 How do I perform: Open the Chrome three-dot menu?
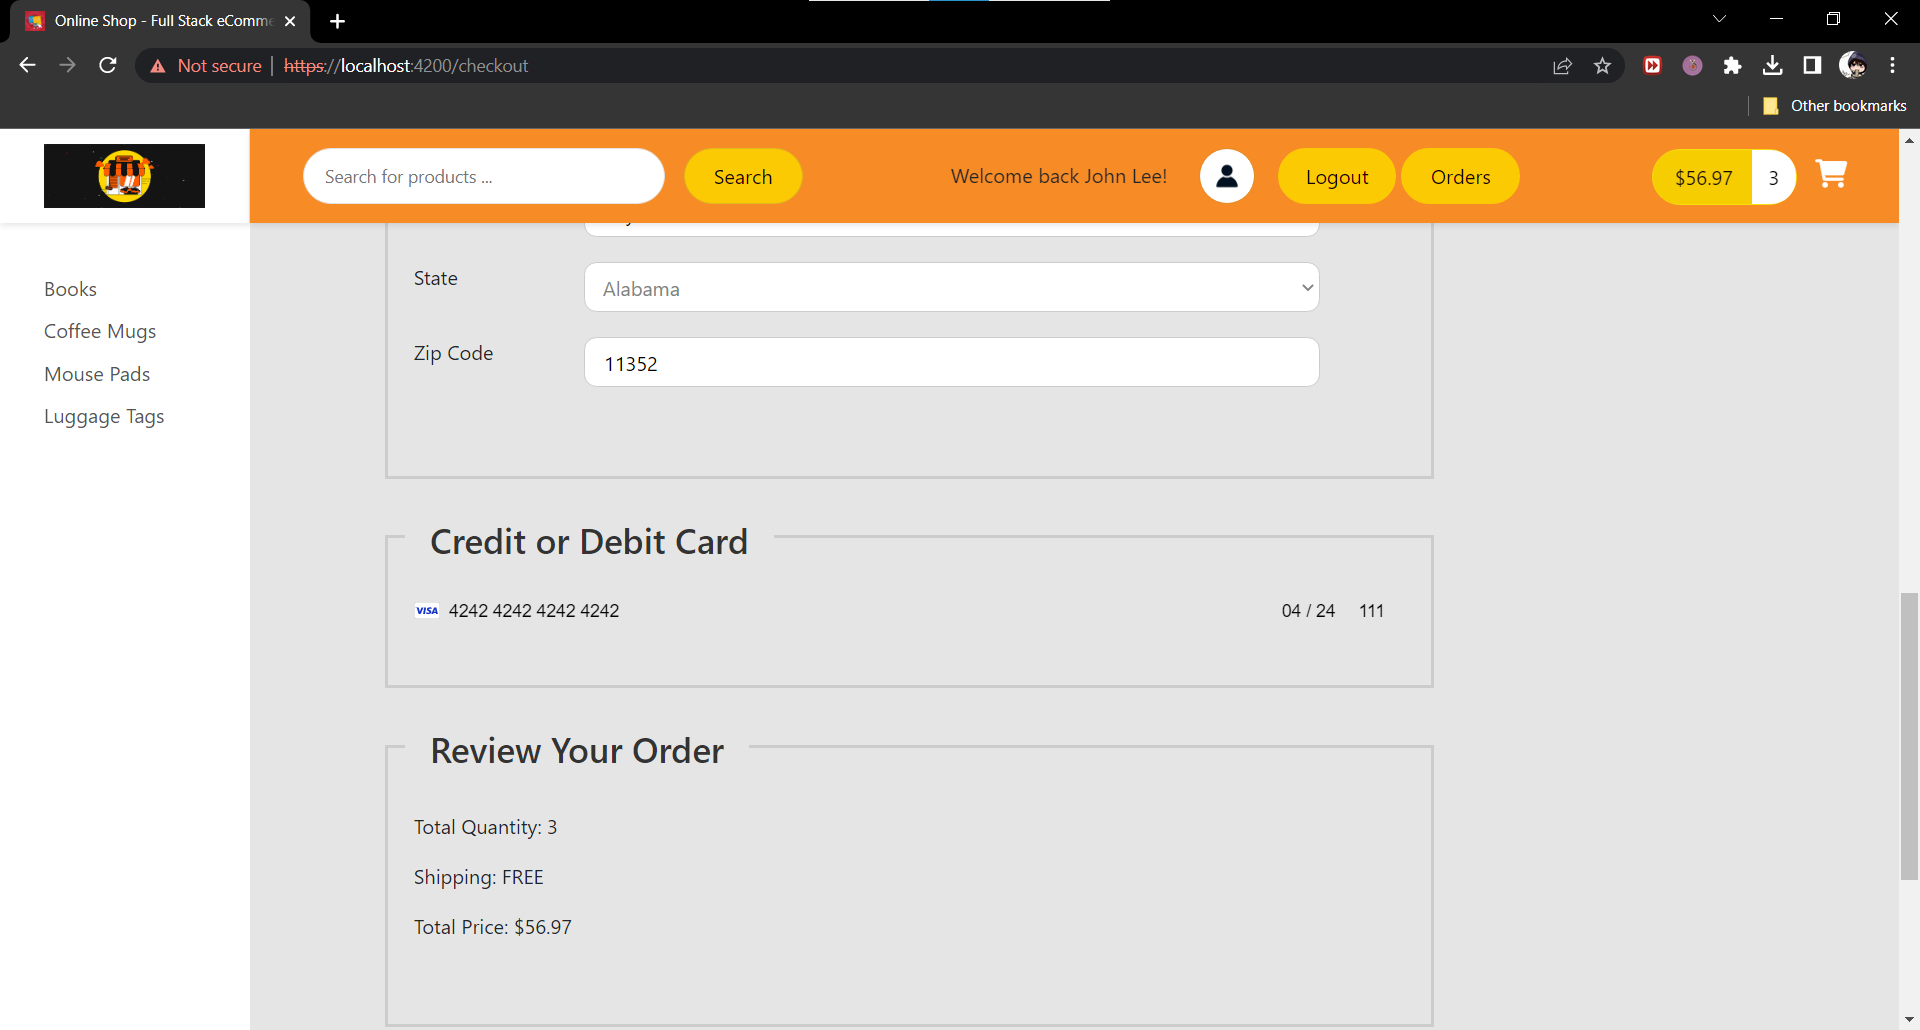[x=1892, y=66]
